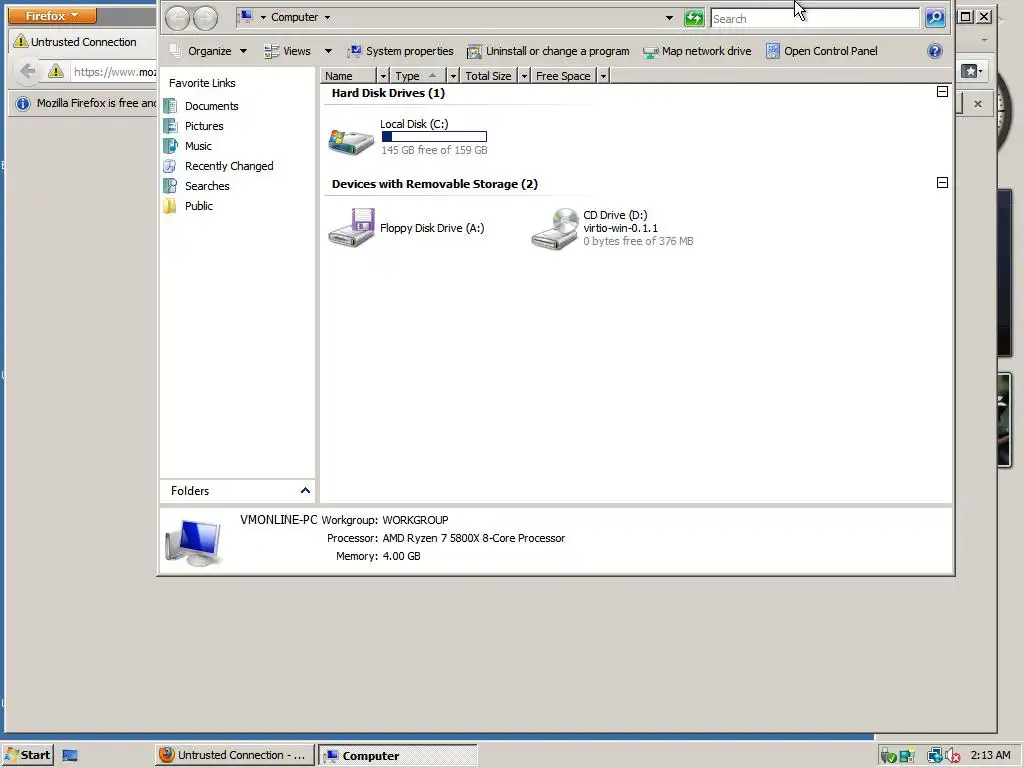The height and width of the screenshot is (768, 1024).
Task: Click the Favorite Links heading
Action: coord(202,83)
